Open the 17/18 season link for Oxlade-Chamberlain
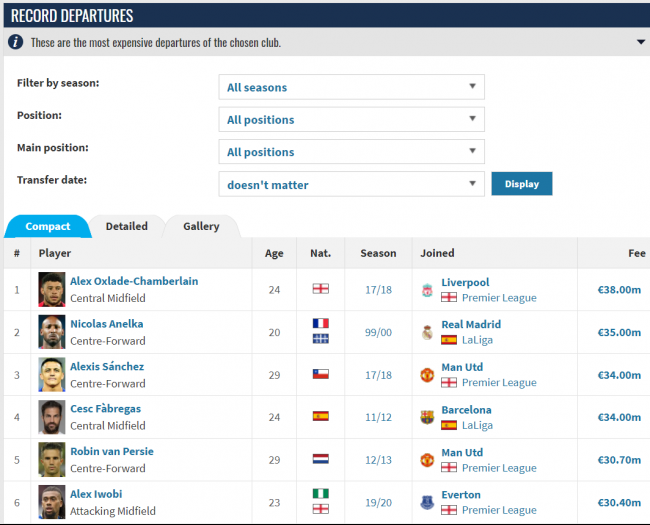The image size is (650, 525). point(378,290)
